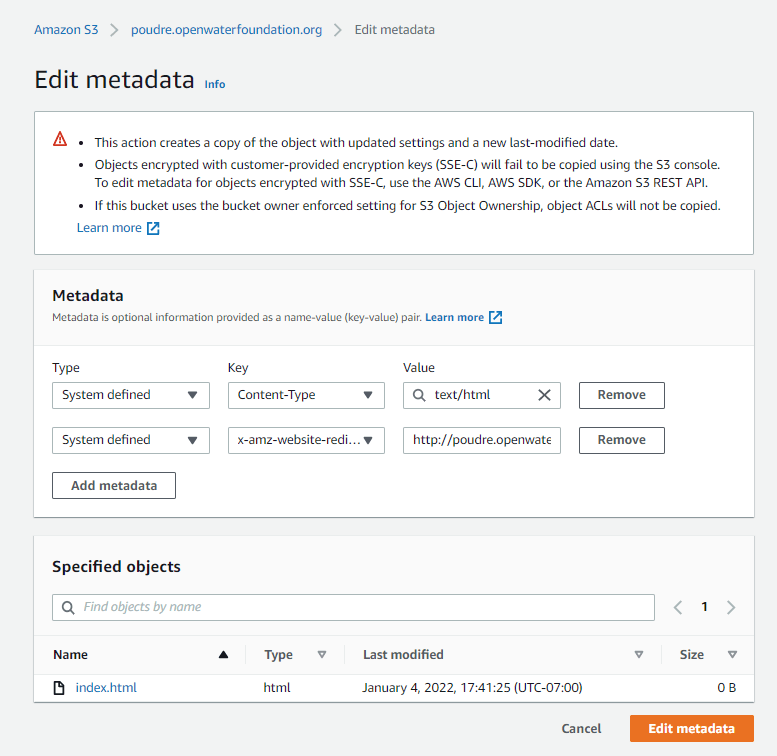The image size is (777, 756).
Task: Click the Name column header
Action: tap(70, 655)
